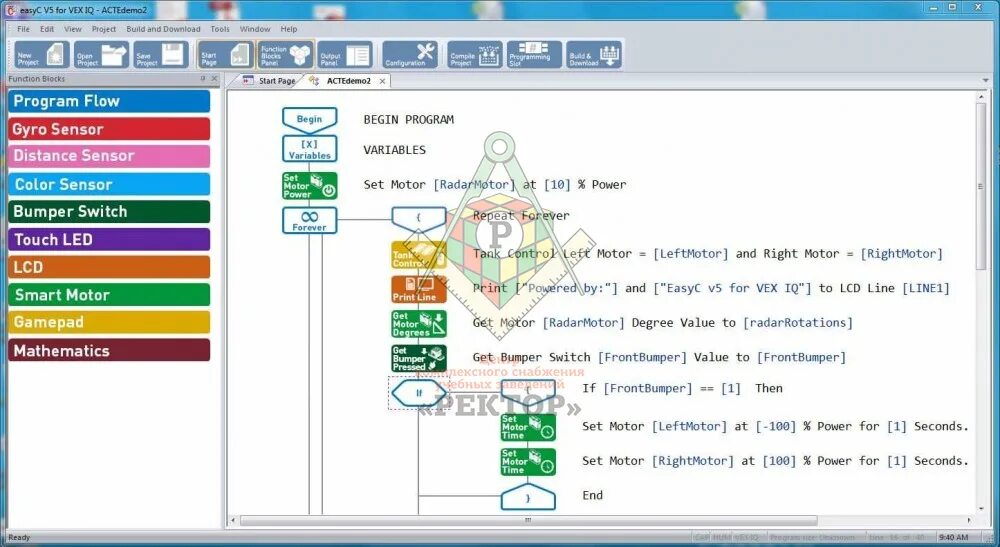Click the Save Project toolbar button
Image resolution: width=1000 pixels, height=547 pixels.
coord(161,55)
